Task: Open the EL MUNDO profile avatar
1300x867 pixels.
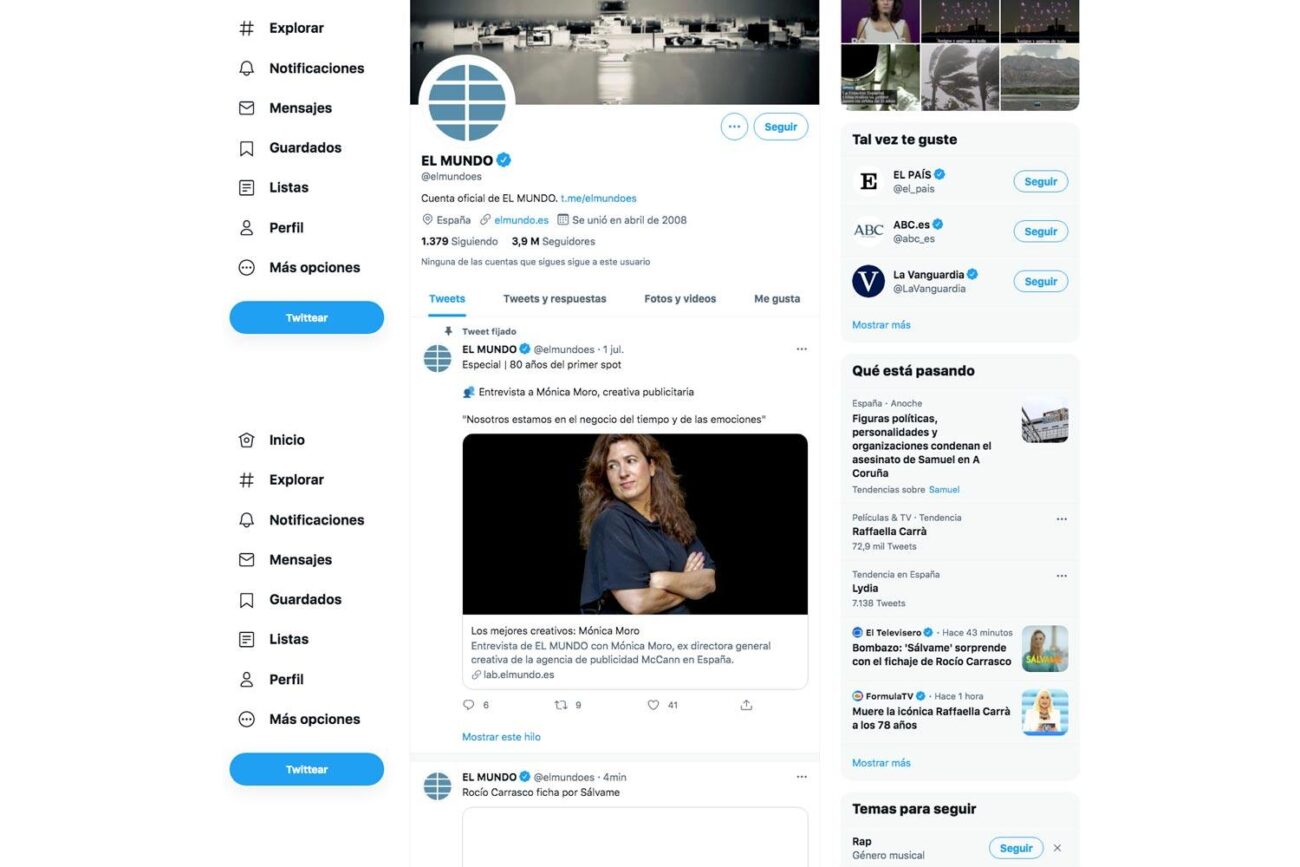Action: point(467,103)
